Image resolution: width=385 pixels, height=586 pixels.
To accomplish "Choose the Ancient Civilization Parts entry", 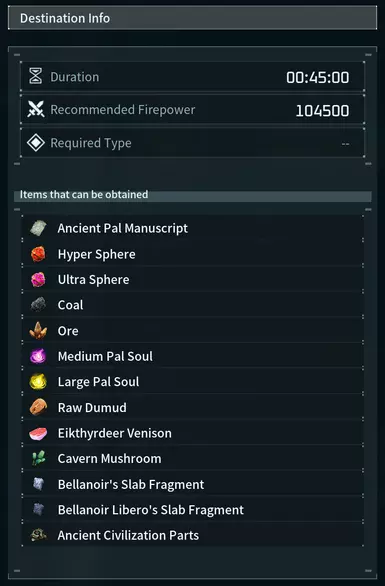I will tap(193, 535).
